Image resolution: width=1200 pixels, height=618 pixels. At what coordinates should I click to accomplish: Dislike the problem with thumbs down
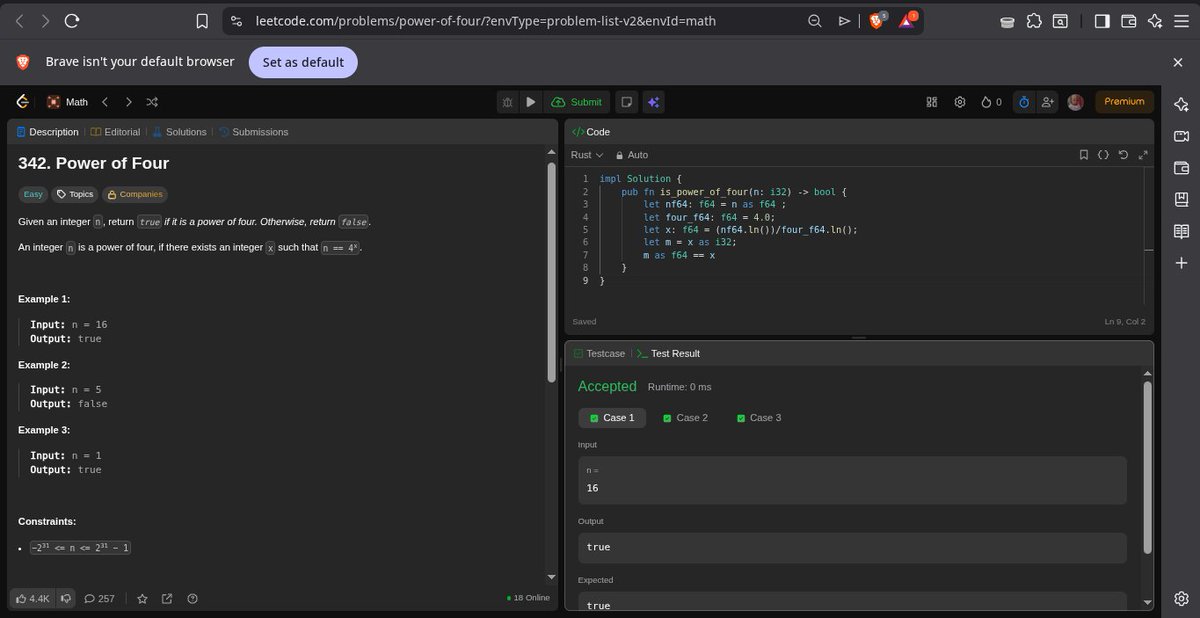pos(65,599)
